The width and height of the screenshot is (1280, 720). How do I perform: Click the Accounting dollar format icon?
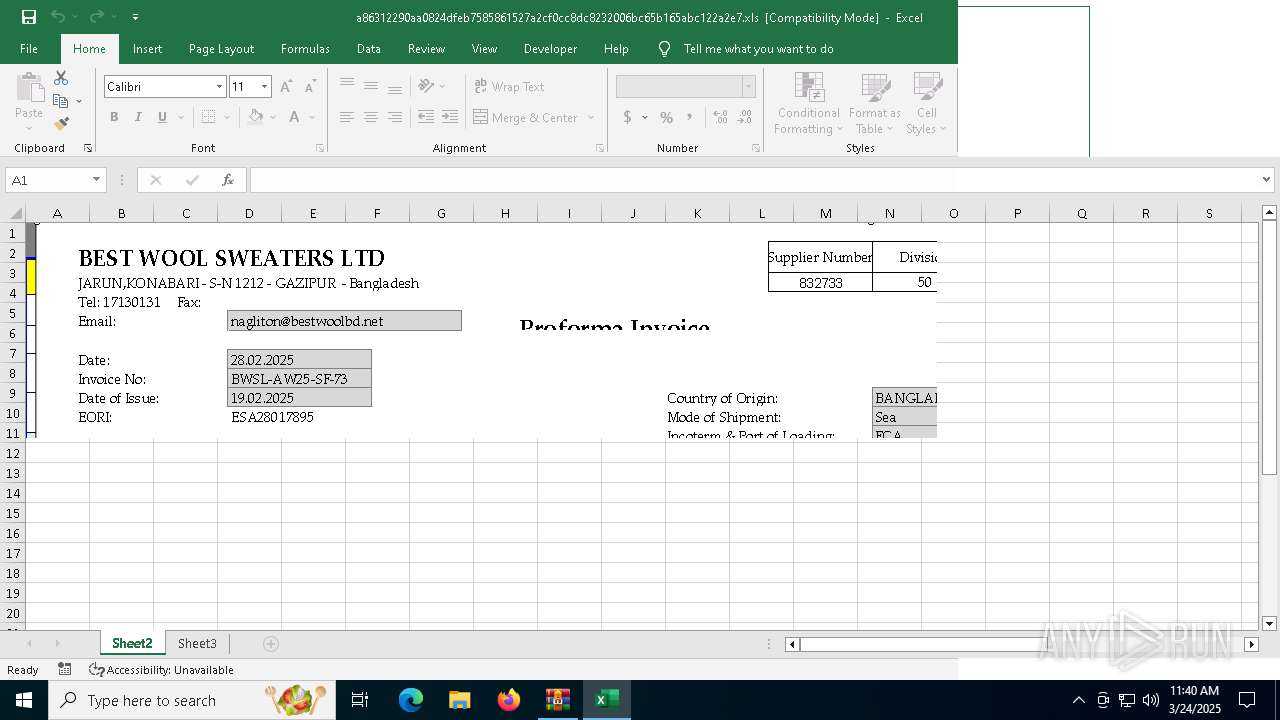(627, 117)
